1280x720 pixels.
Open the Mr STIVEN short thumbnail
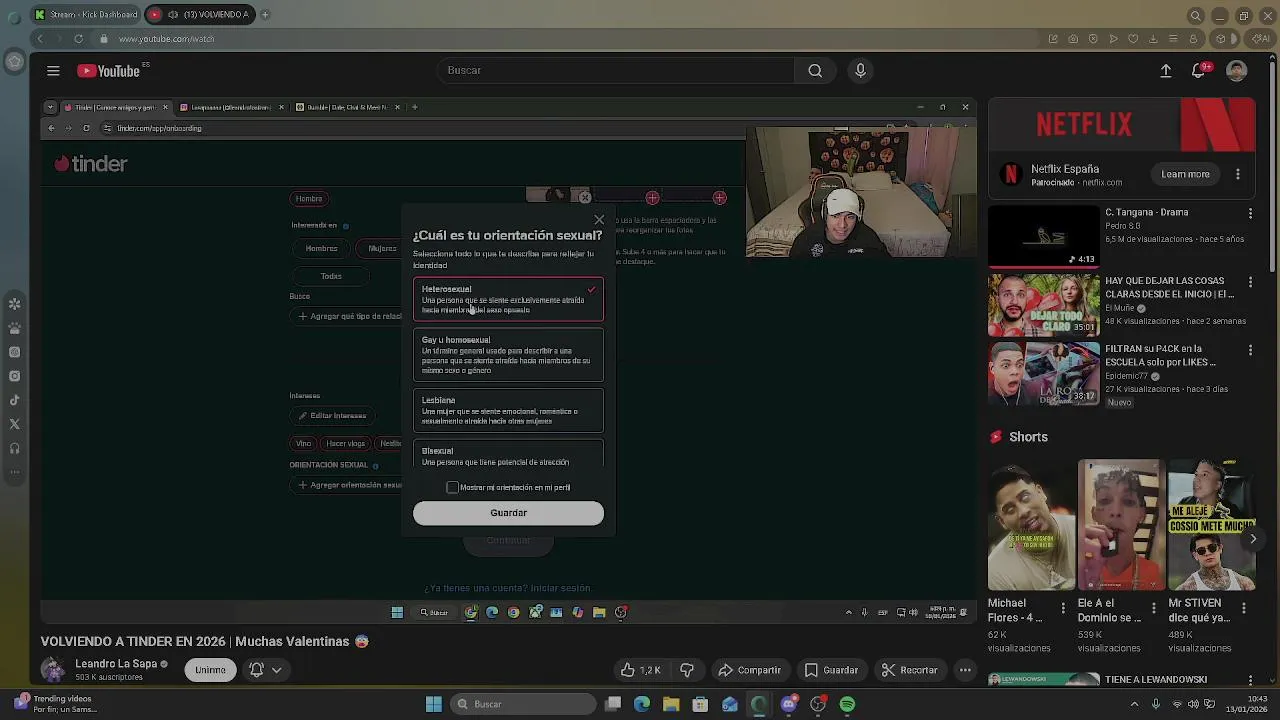click(1211, 525)
